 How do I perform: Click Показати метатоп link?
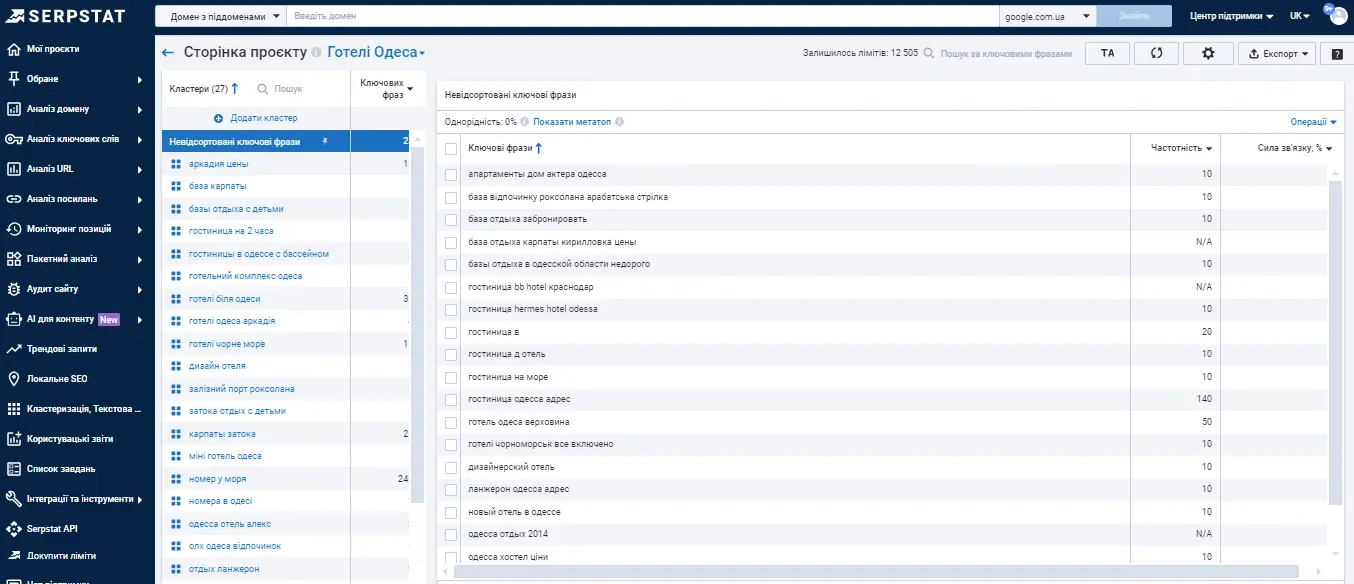(x=572, y=122)
